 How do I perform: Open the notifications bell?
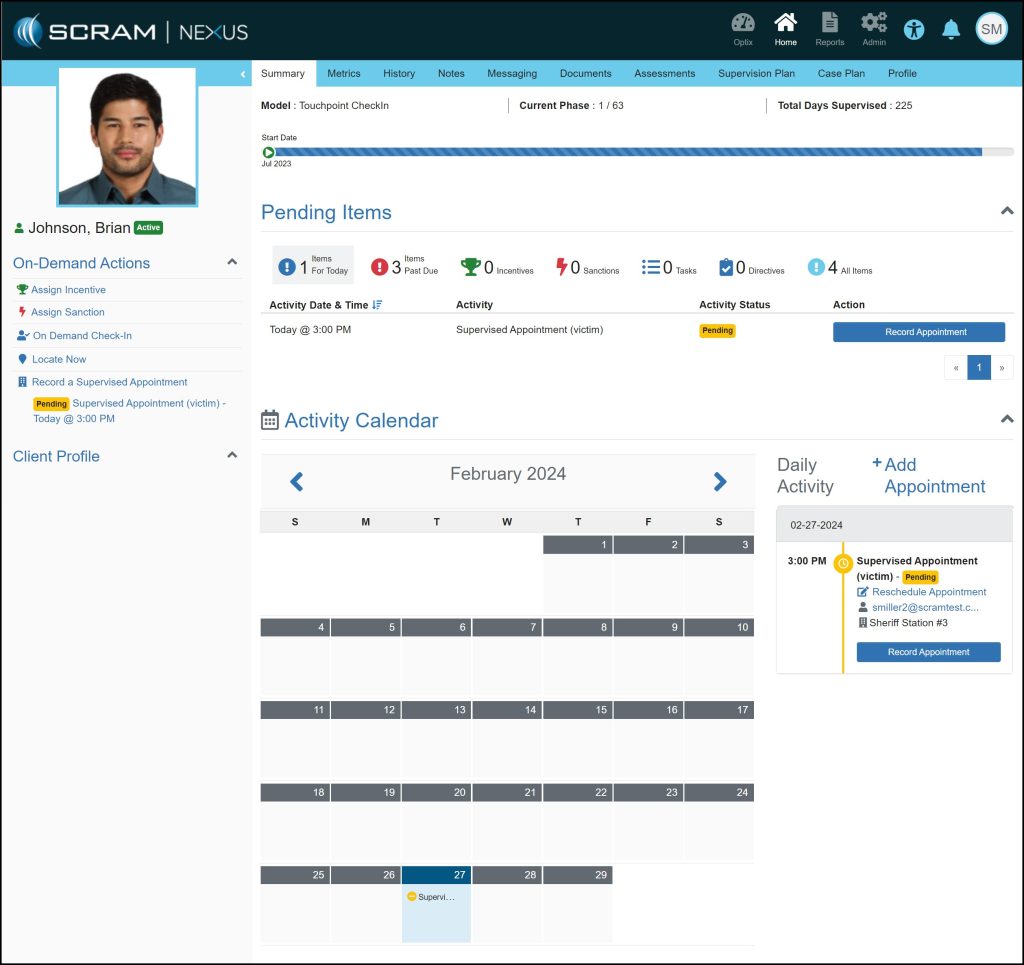click(x=951, y=30)
